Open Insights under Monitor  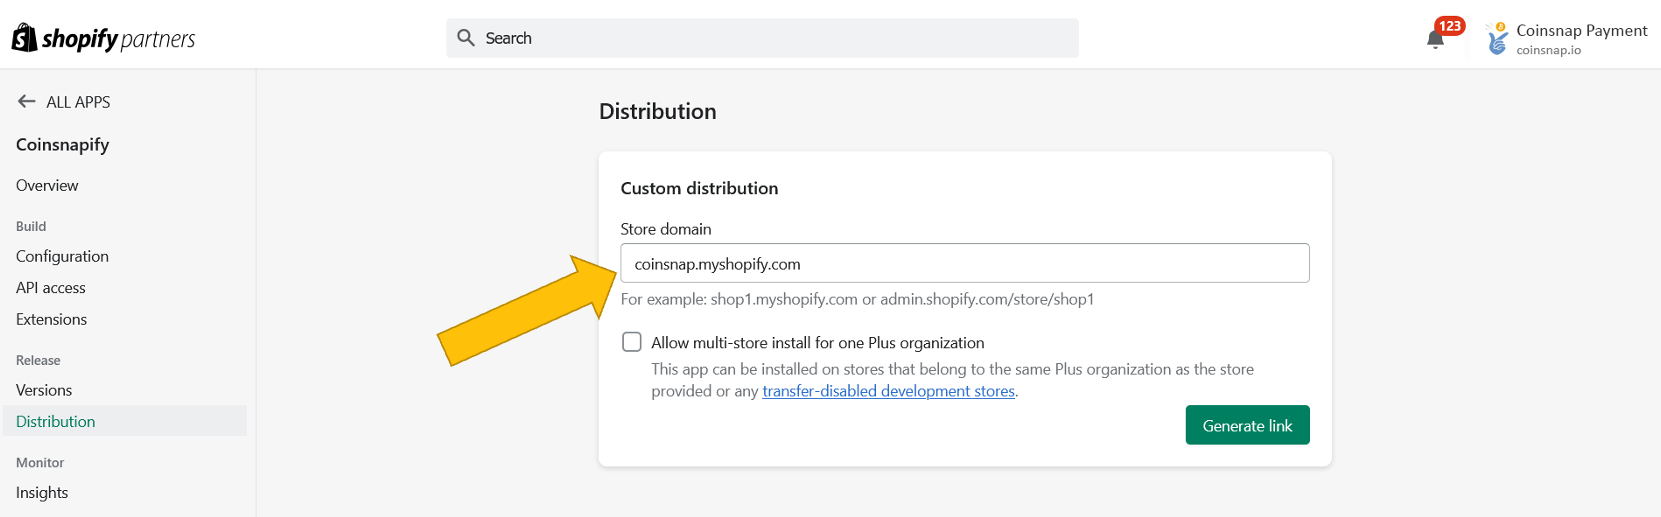[x=42, y=492]
